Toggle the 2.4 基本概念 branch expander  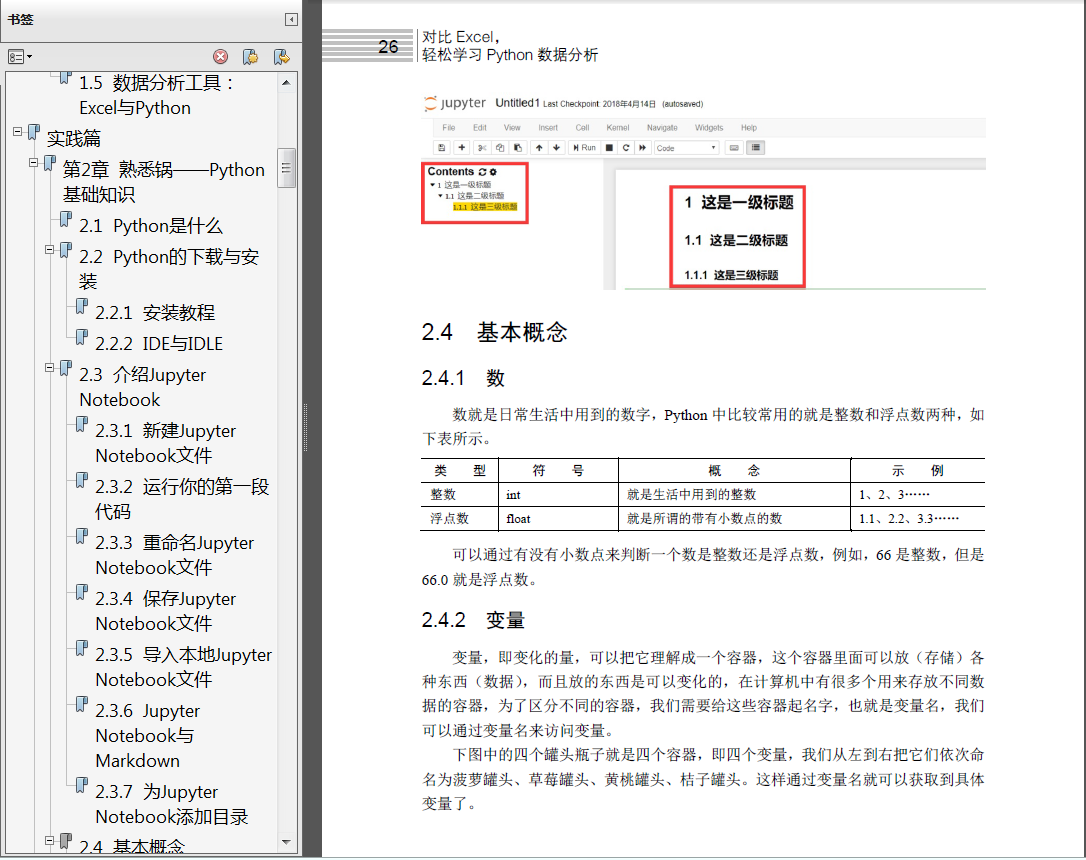50,841
